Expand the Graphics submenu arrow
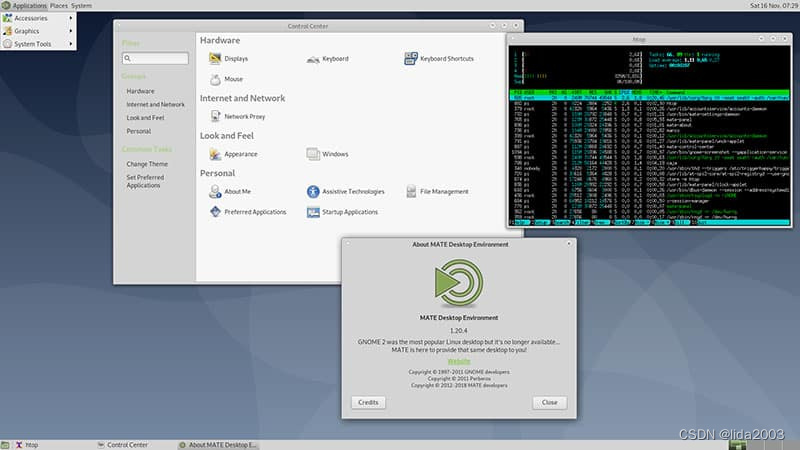This screenshot has width=800, height=450. pos(70,31)
